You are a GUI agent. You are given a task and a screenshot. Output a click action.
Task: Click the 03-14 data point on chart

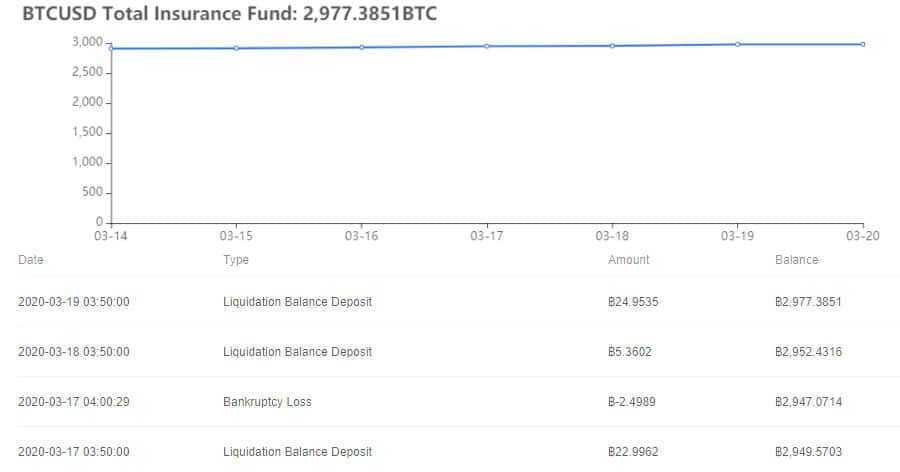[110, 48]
